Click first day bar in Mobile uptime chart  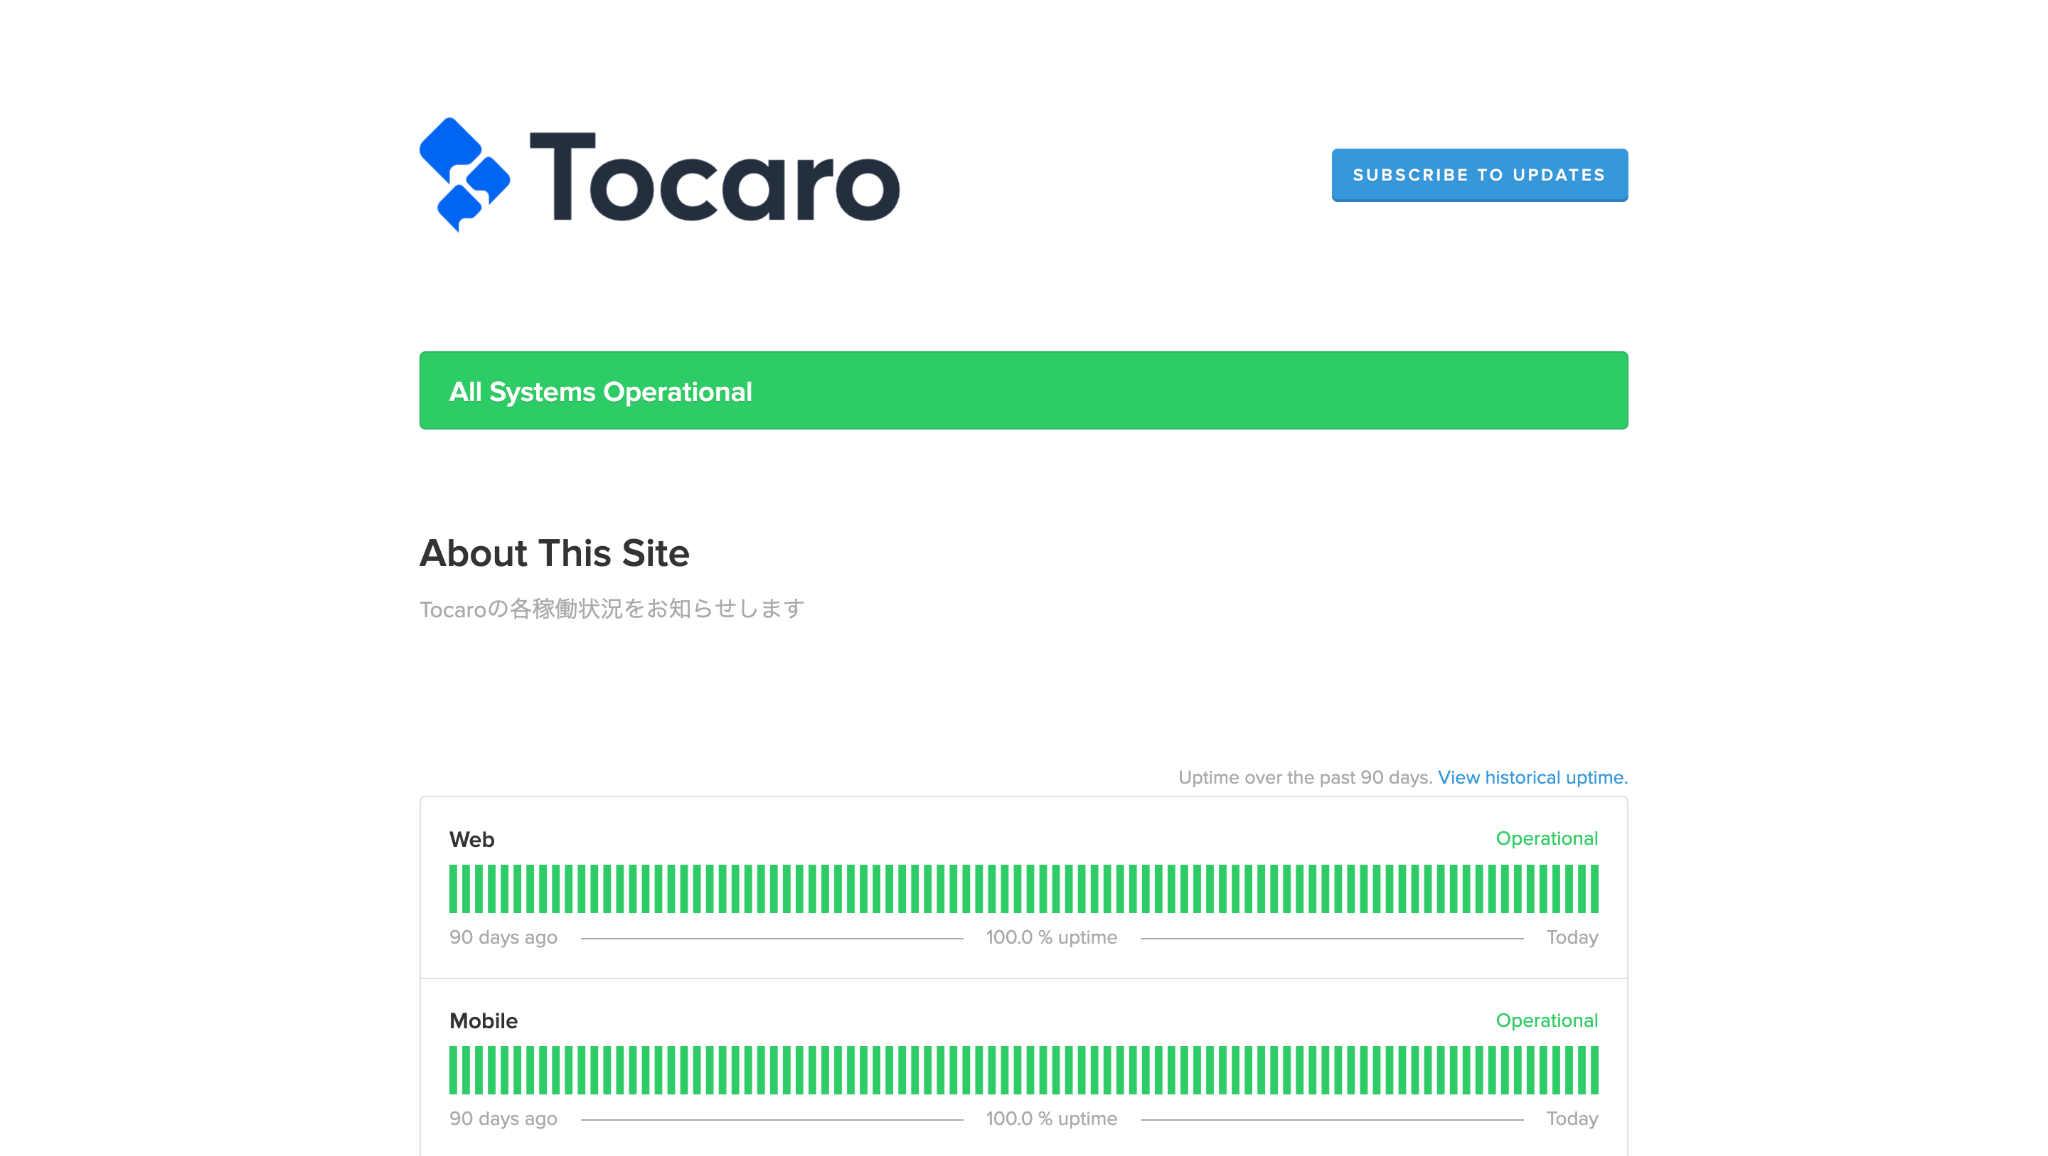tap(453, 1069)
